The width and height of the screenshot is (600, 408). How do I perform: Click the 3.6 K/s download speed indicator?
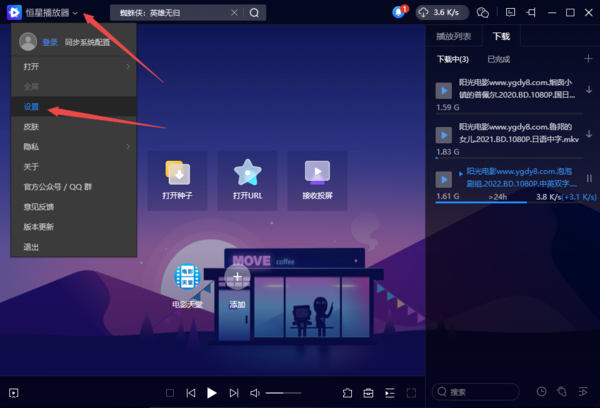[x=442, y=13]
